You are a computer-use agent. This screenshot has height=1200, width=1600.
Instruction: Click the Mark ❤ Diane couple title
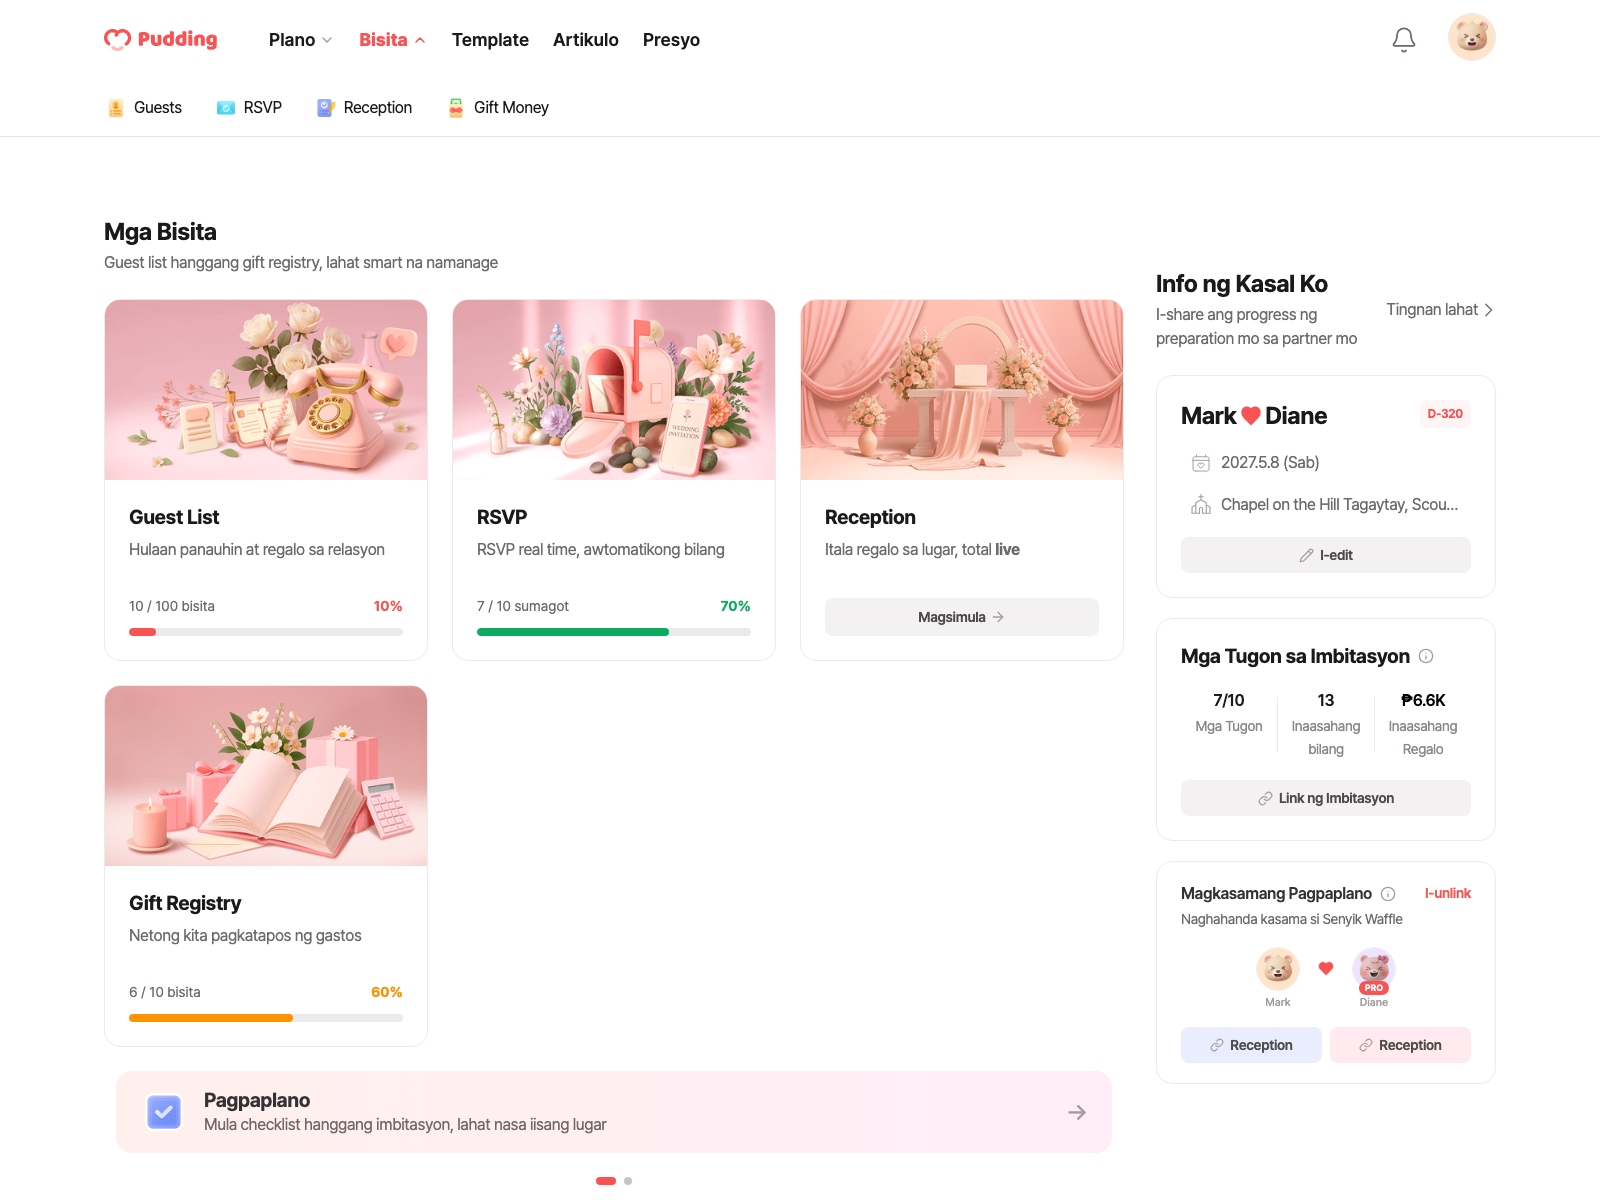pyautogui.click(x=1254, y=416)
